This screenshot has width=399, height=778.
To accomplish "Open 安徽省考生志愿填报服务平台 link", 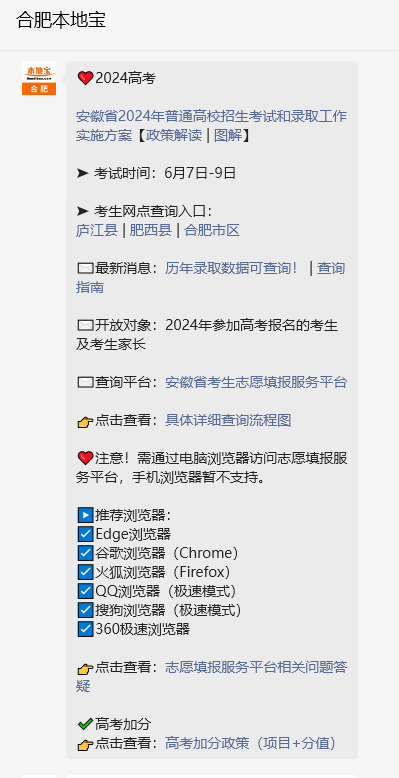I will [256, 383].
